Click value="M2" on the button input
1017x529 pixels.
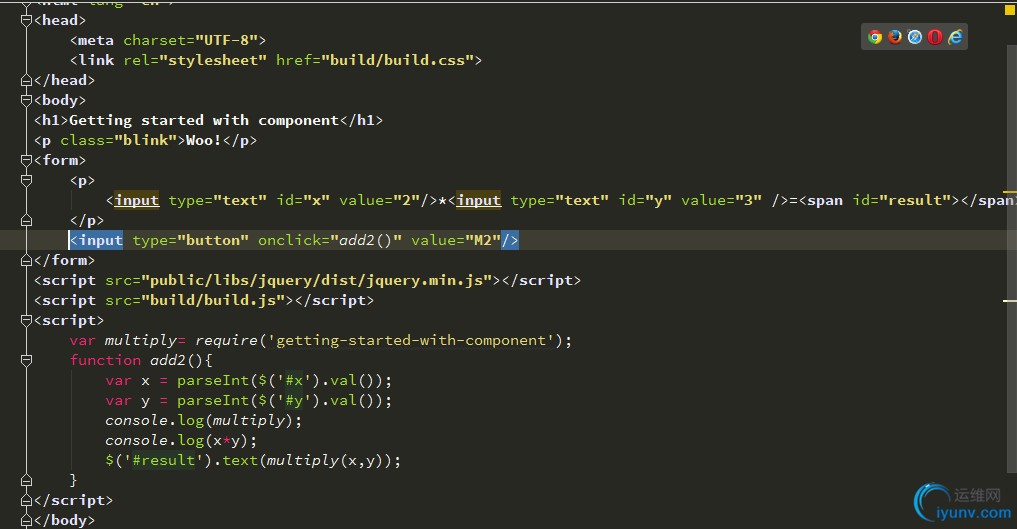[456, 241]
